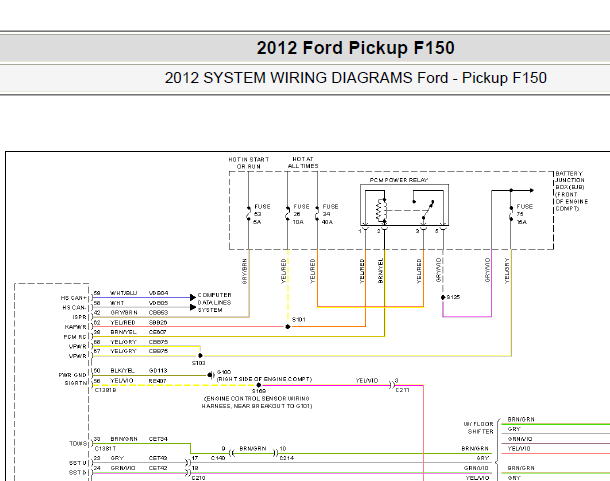Click the "GD113" circuit code

[158, 370]
